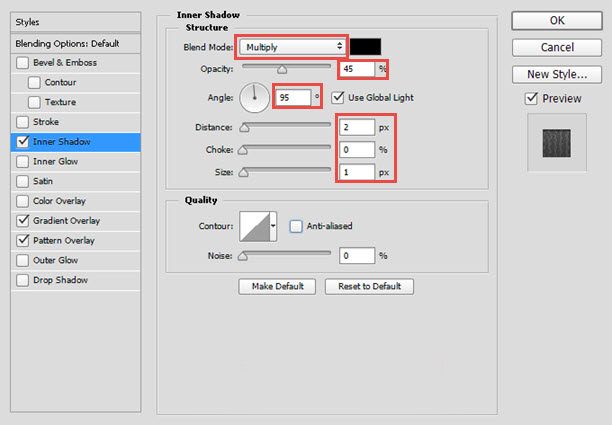Select the Styles header row

[x=76, y=22]
